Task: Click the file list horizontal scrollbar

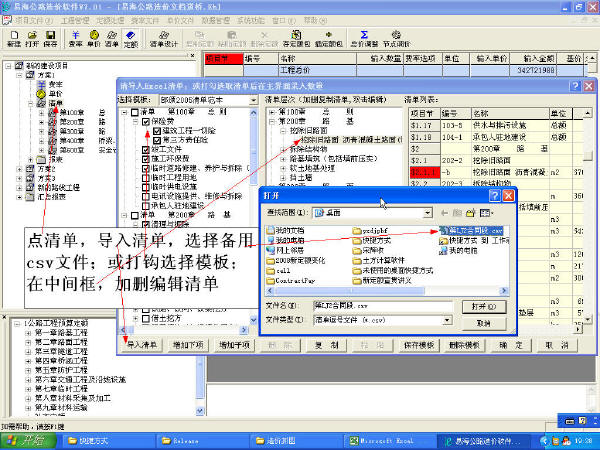Action: click(387, 291)
